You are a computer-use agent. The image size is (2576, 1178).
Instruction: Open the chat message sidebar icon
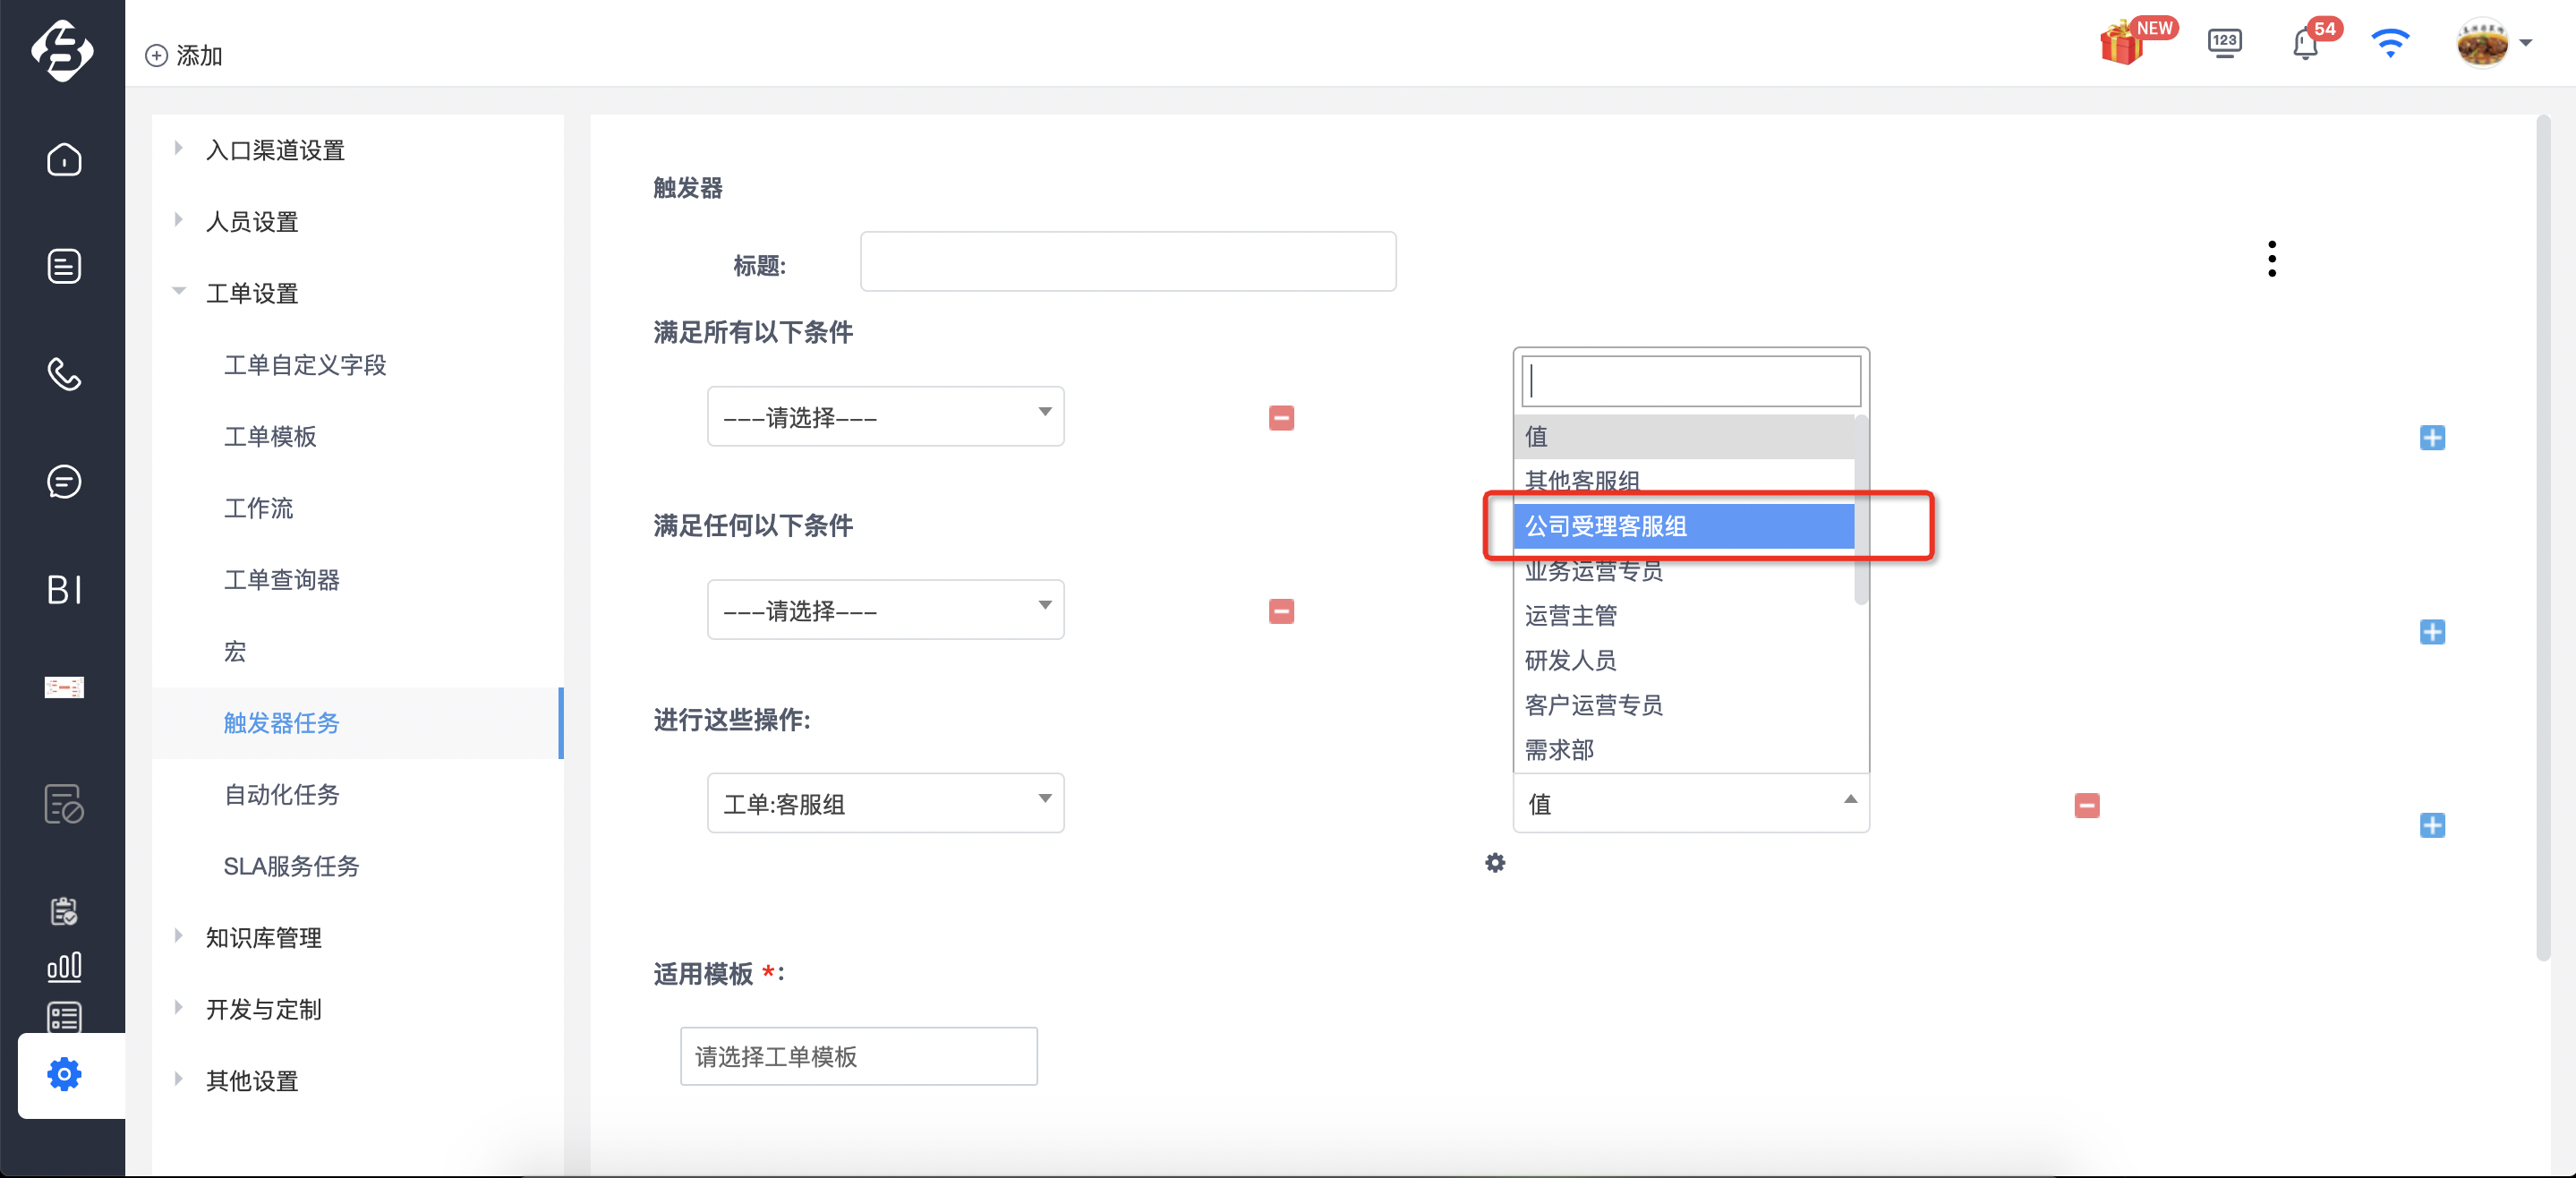64,481
